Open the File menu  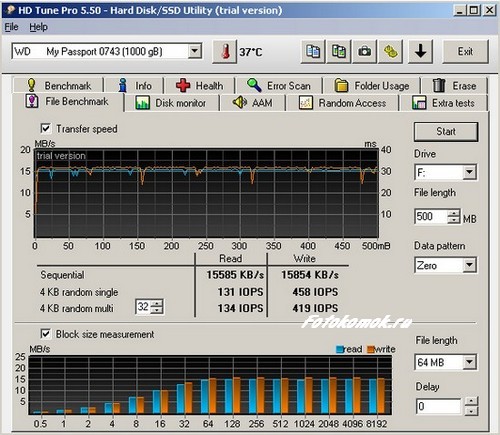[11, 27]
